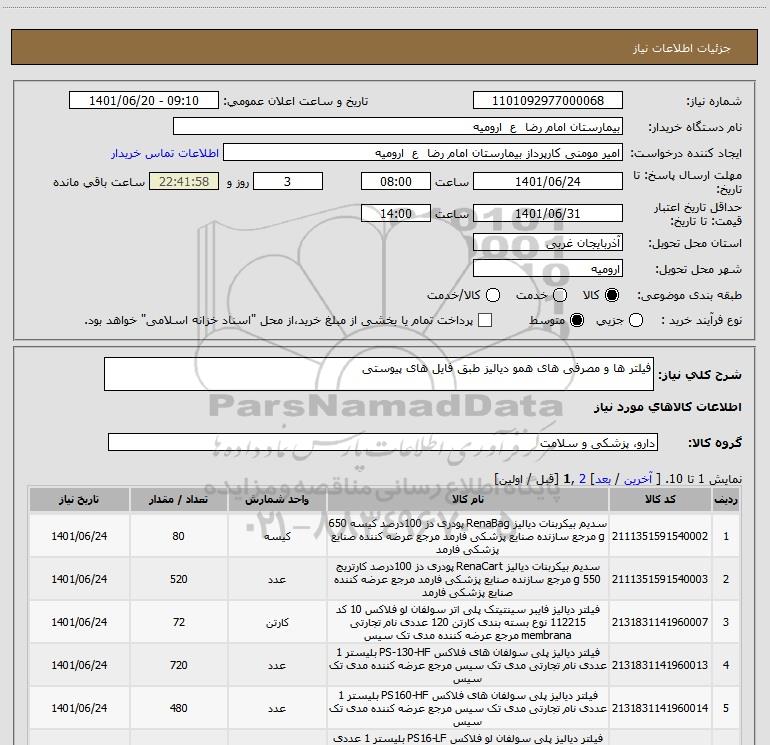This screenshot has height=745, width=770.
Task: Click the announcement date field 1401/06/20 - 09:10
Action: click(144, 100)
